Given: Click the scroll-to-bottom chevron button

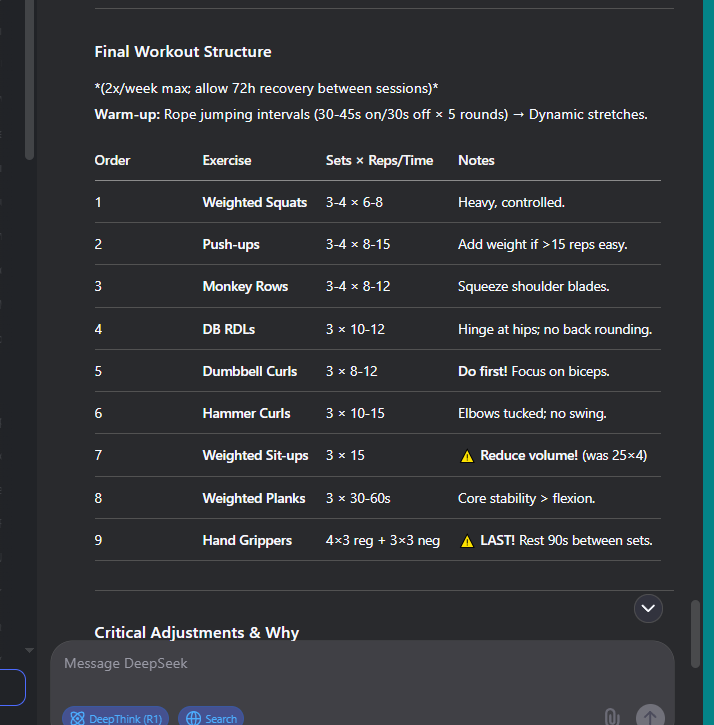Looking at the screenshot, I should 648,608.
